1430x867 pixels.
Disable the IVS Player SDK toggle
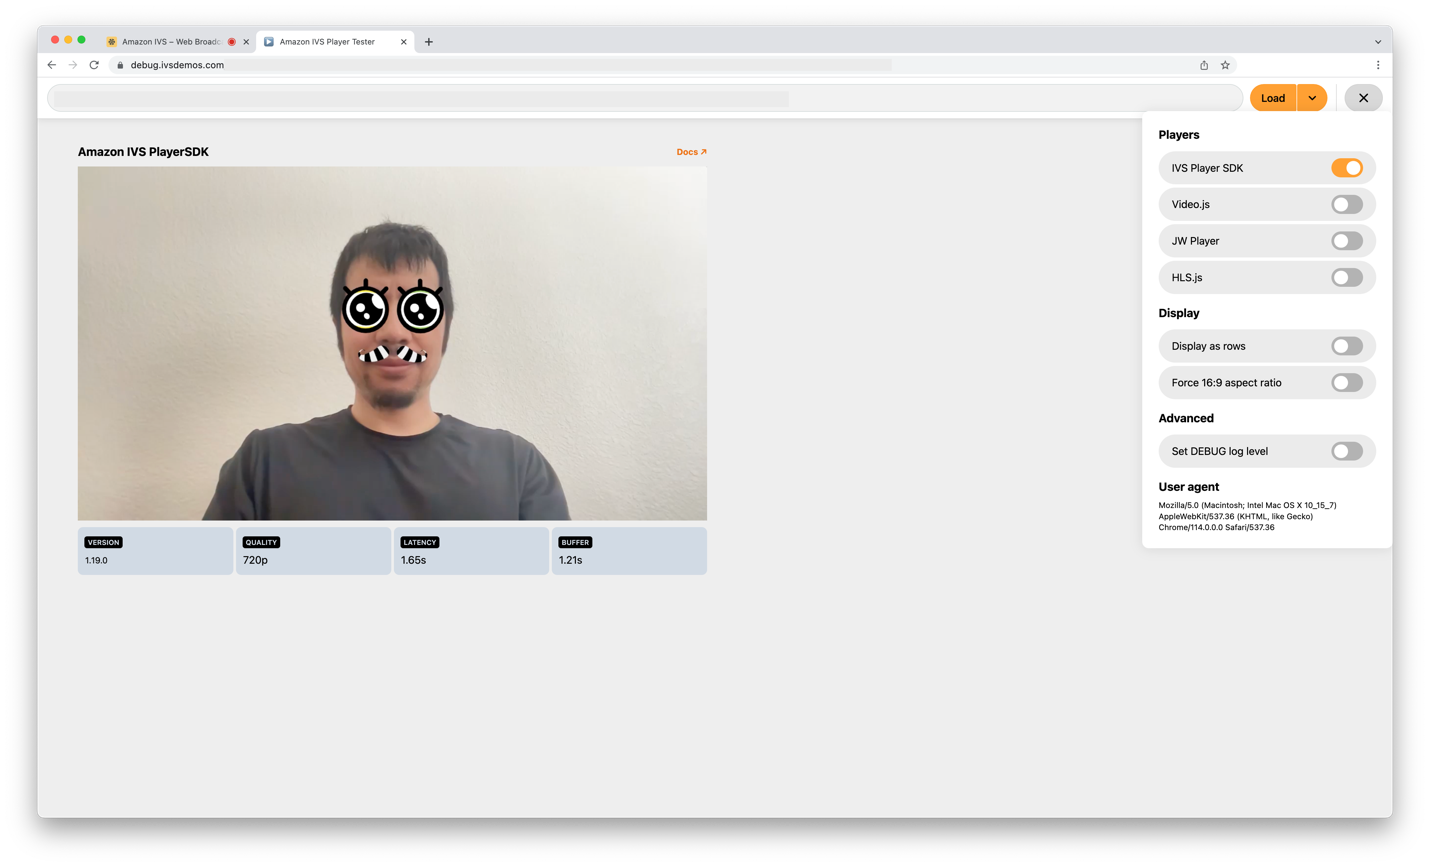click(x=1348, y=167)
